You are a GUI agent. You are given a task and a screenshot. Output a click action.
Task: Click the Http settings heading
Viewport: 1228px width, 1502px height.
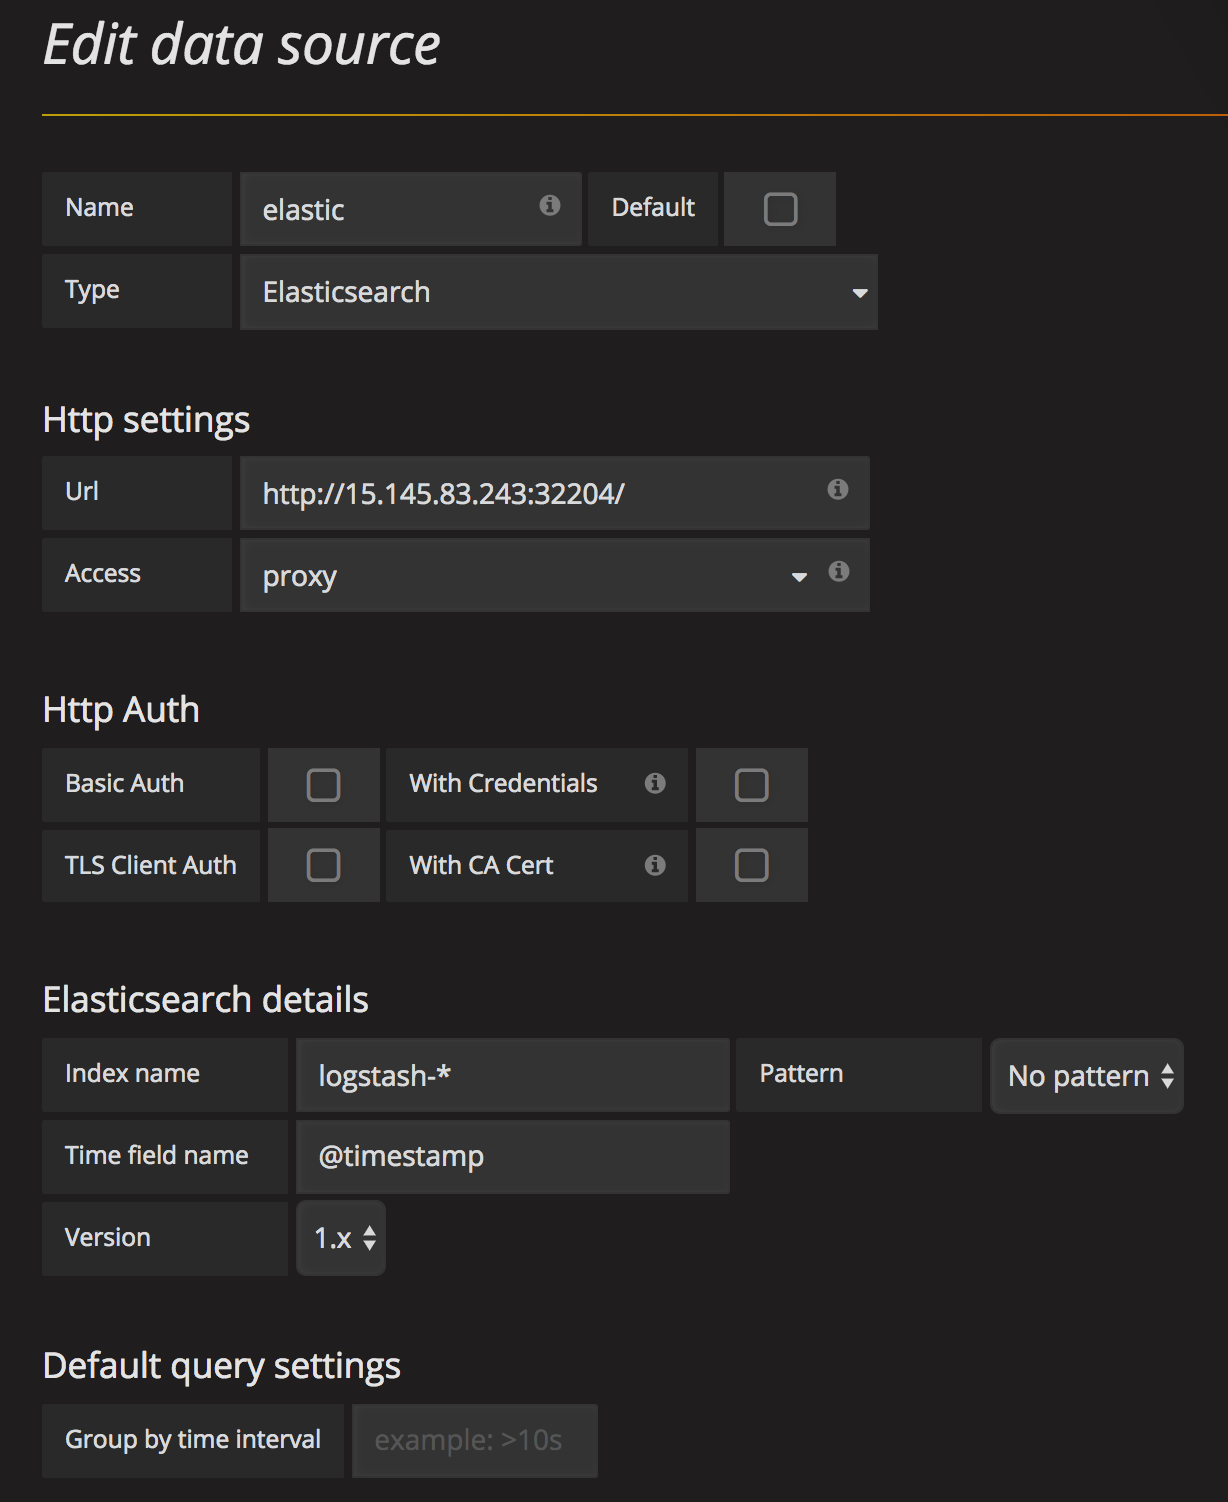pyautogui.click(x=146, y=420)
